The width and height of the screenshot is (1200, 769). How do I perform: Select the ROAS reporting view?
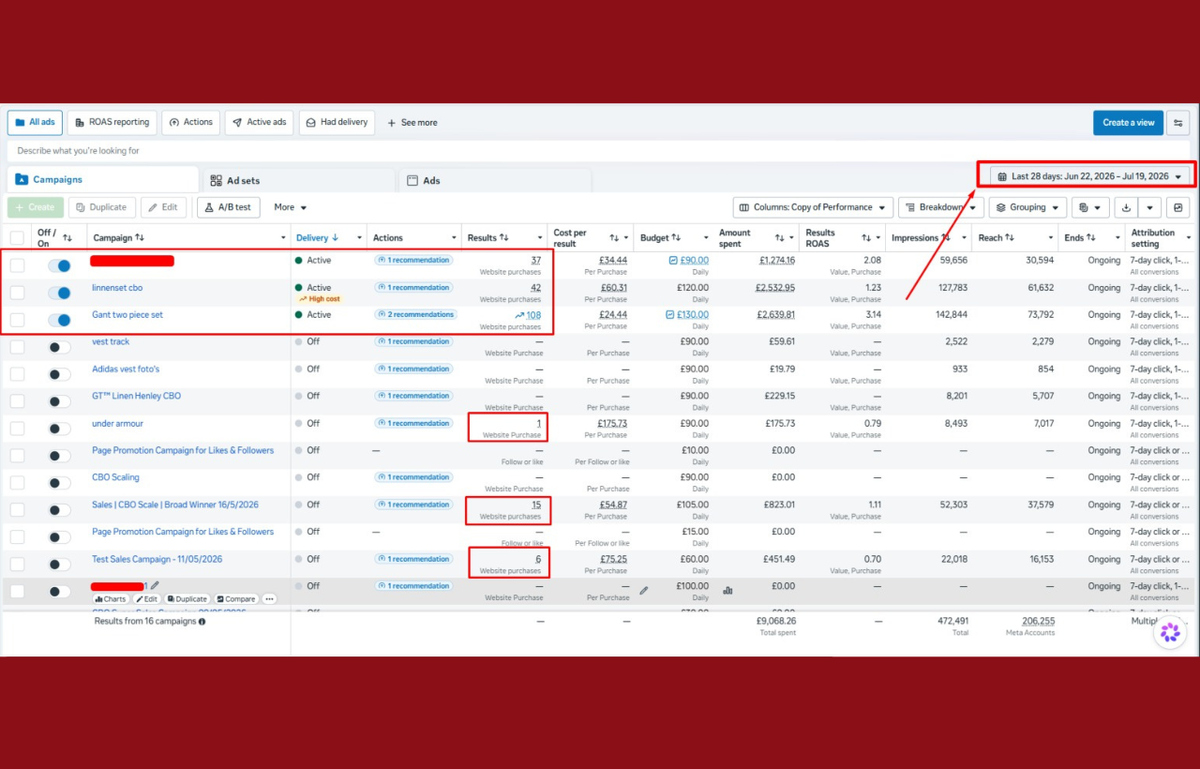112,122
